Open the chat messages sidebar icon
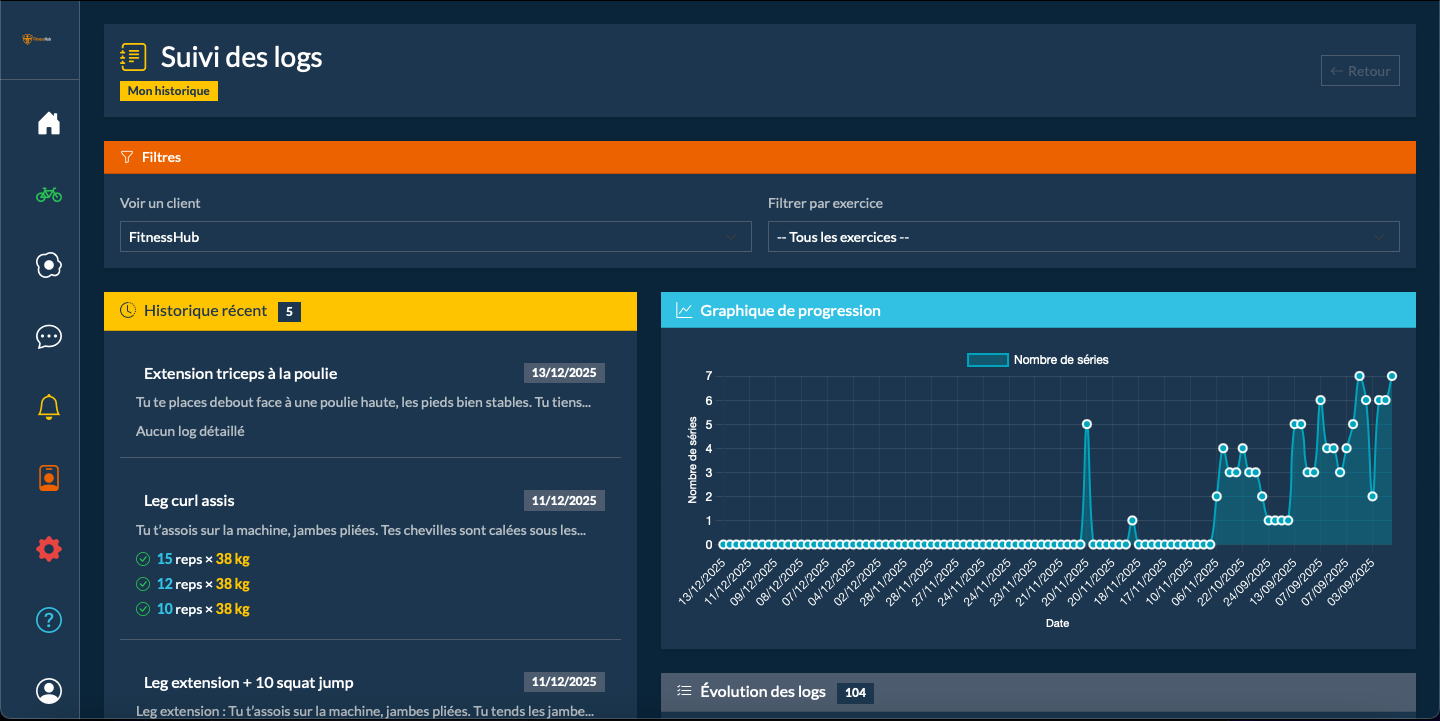 tap(49, 336)
